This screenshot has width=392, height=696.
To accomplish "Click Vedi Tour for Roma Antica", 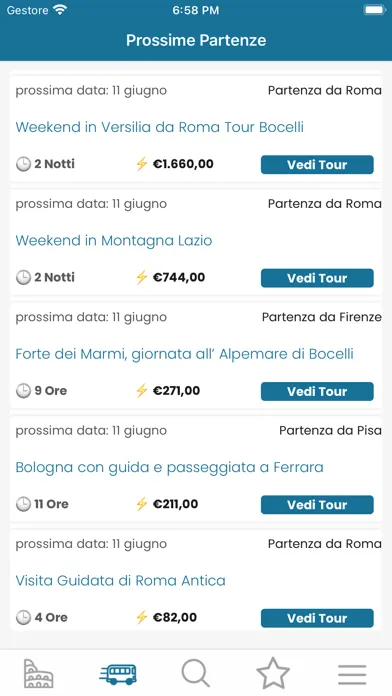I will [x=317, y=618].
